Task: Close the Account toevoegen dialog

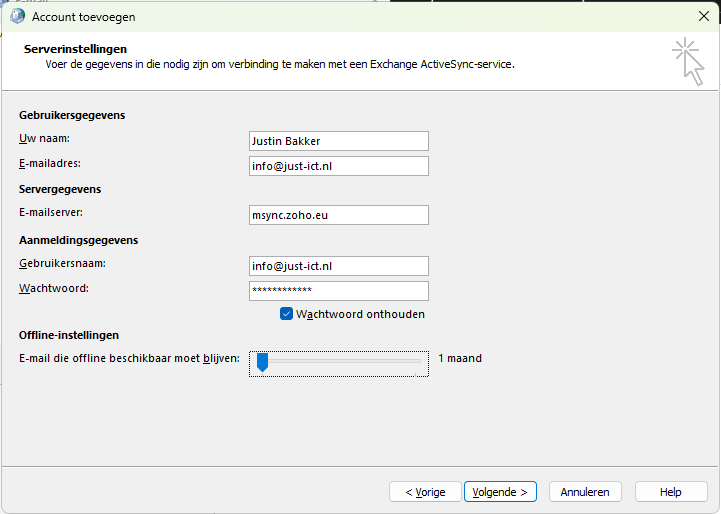Action: pos(703,16)
